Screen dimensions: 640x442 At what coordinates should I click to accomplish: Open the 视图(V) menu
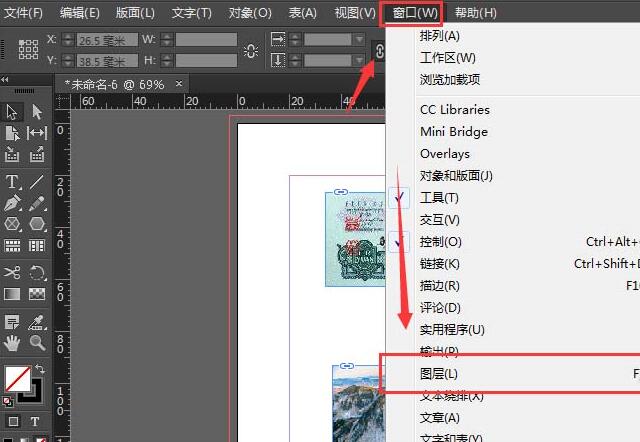tap(355, 13)
